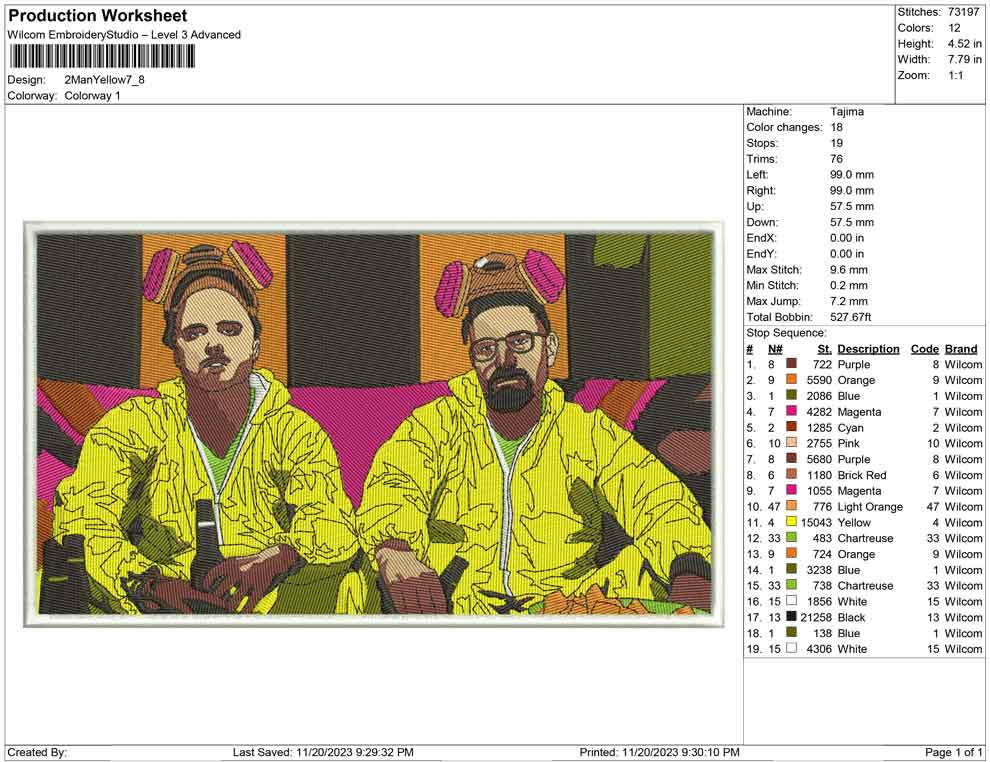Click the 'Created By:' footer label

coord(37,753)
